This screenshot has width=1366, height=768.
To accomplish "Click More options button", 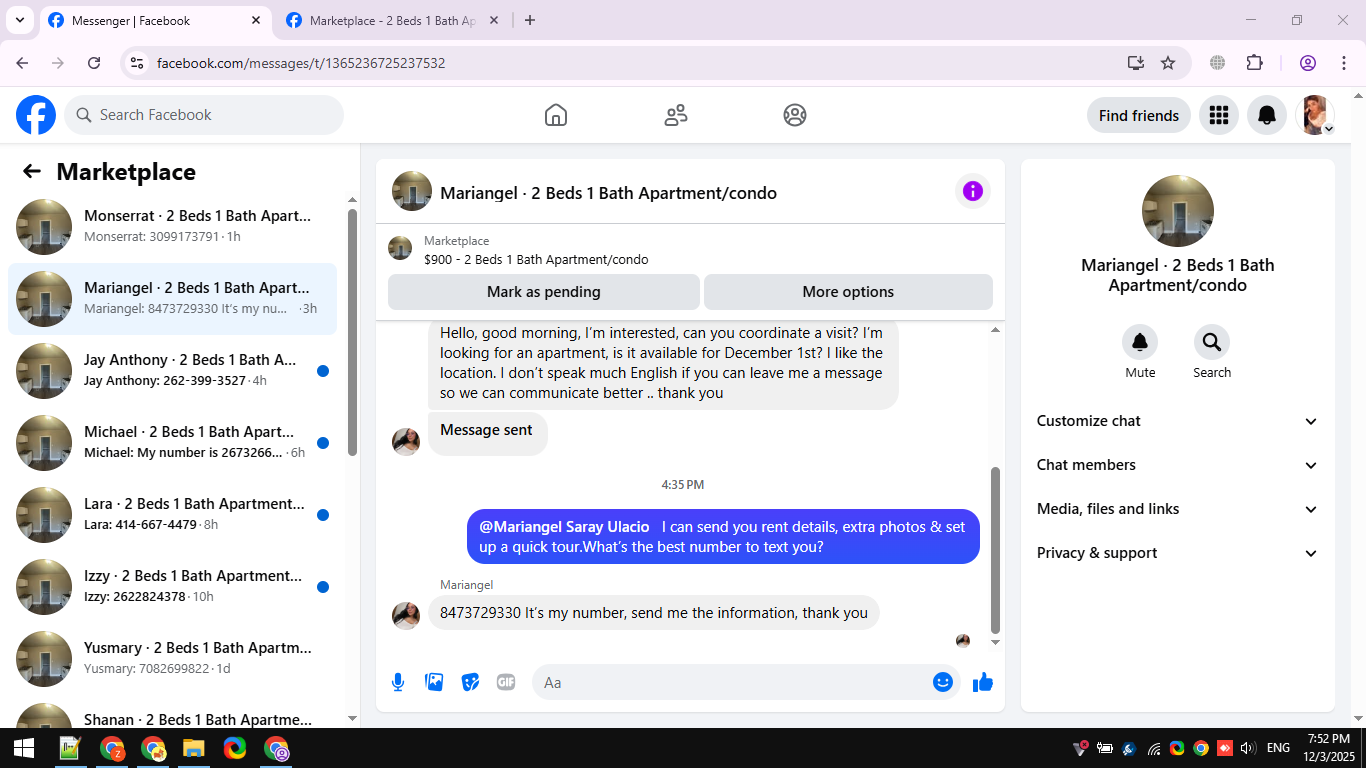I will pyautogui.click(x=848, y=292).
